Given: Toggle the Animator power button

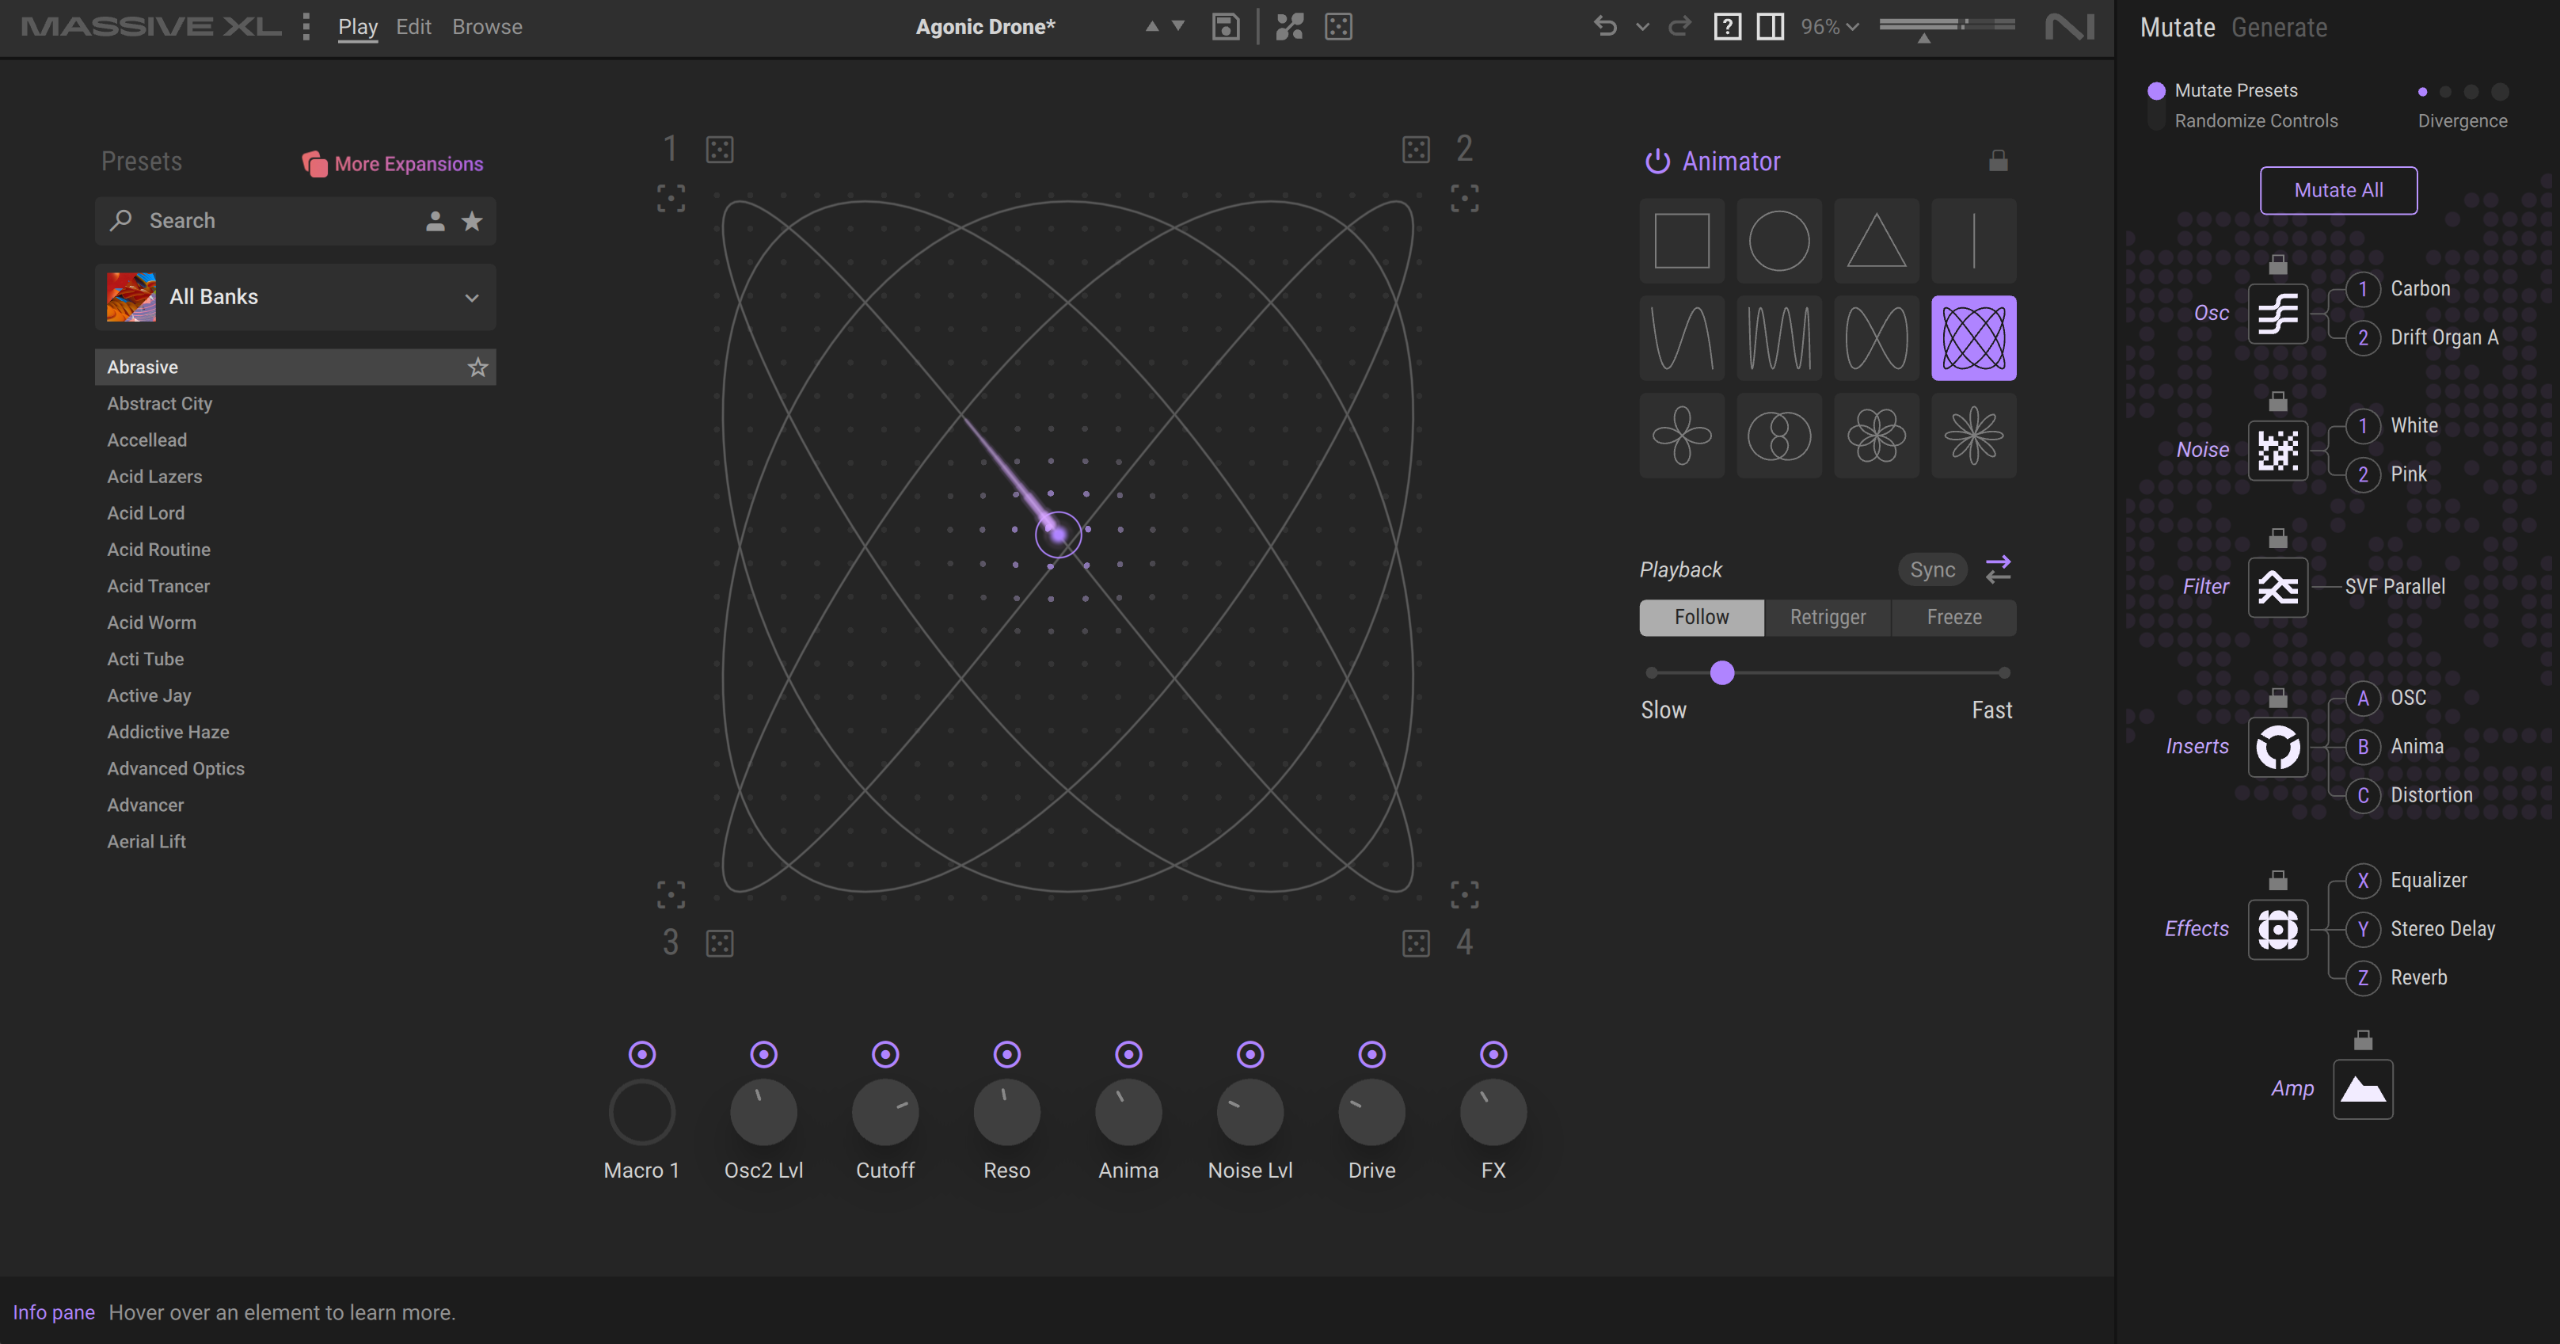Looking at the screenshot, I should (1657, 161).
